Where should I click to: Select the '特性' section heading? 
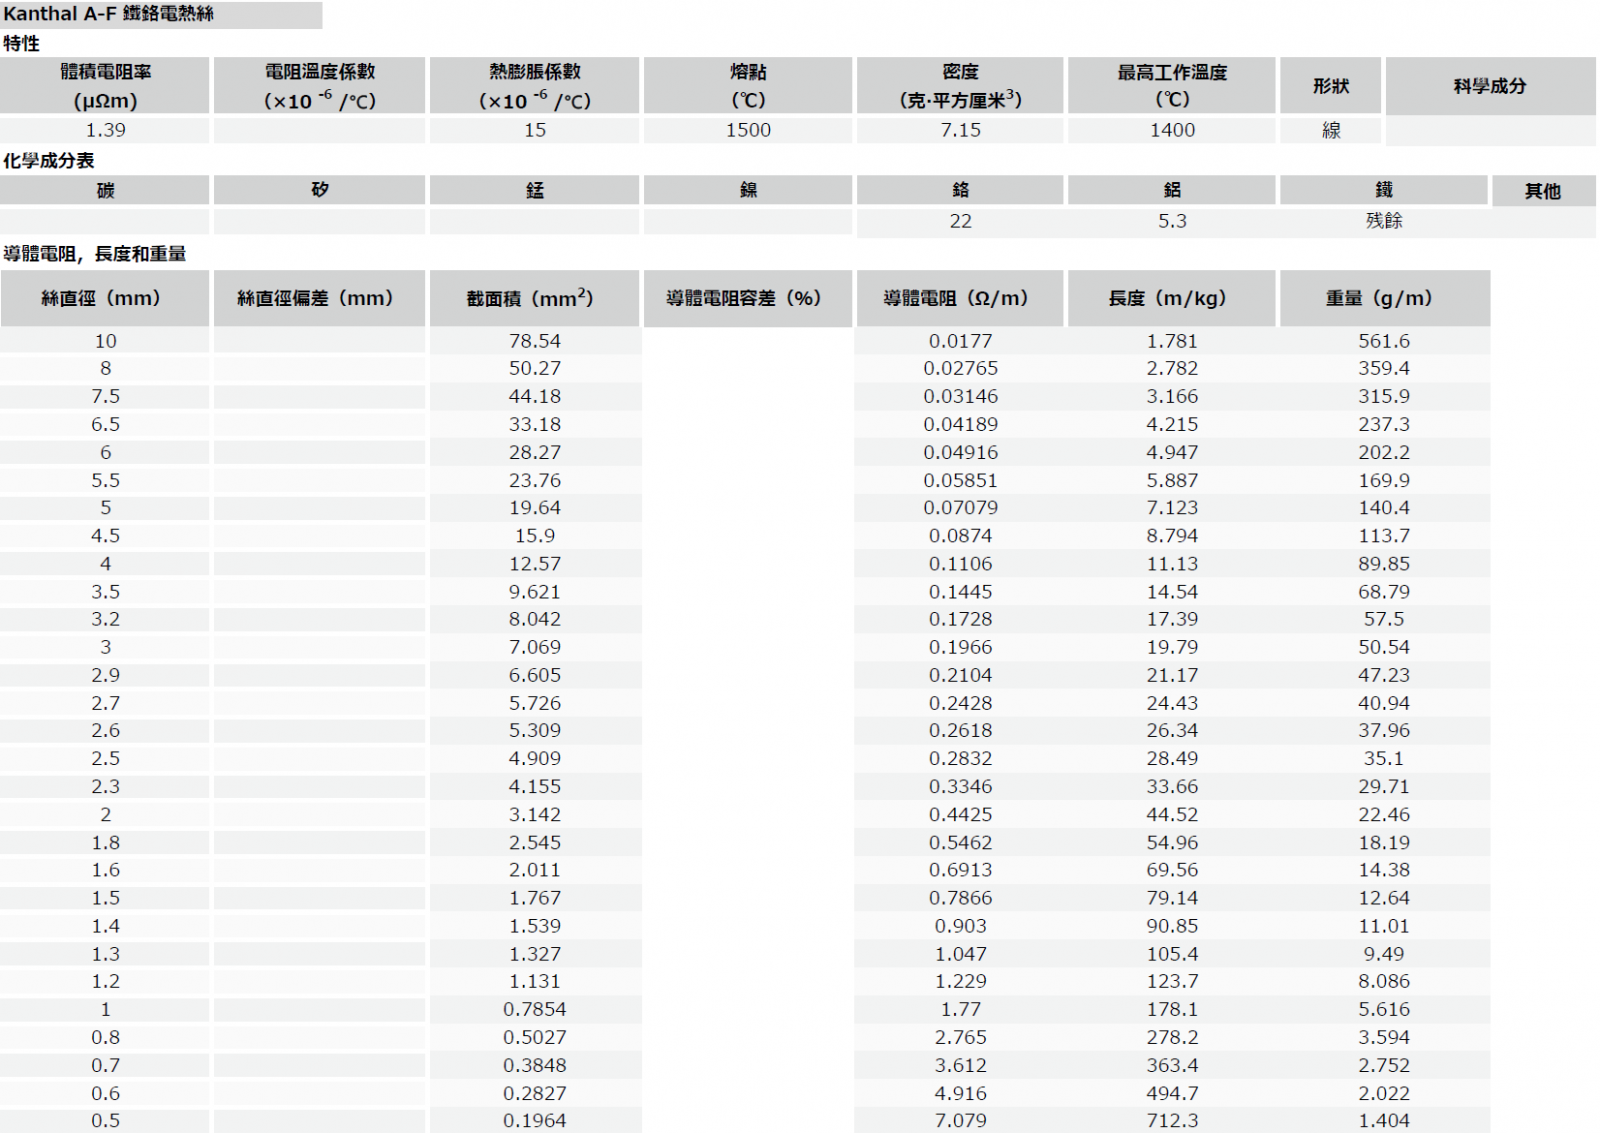(22, 43)
